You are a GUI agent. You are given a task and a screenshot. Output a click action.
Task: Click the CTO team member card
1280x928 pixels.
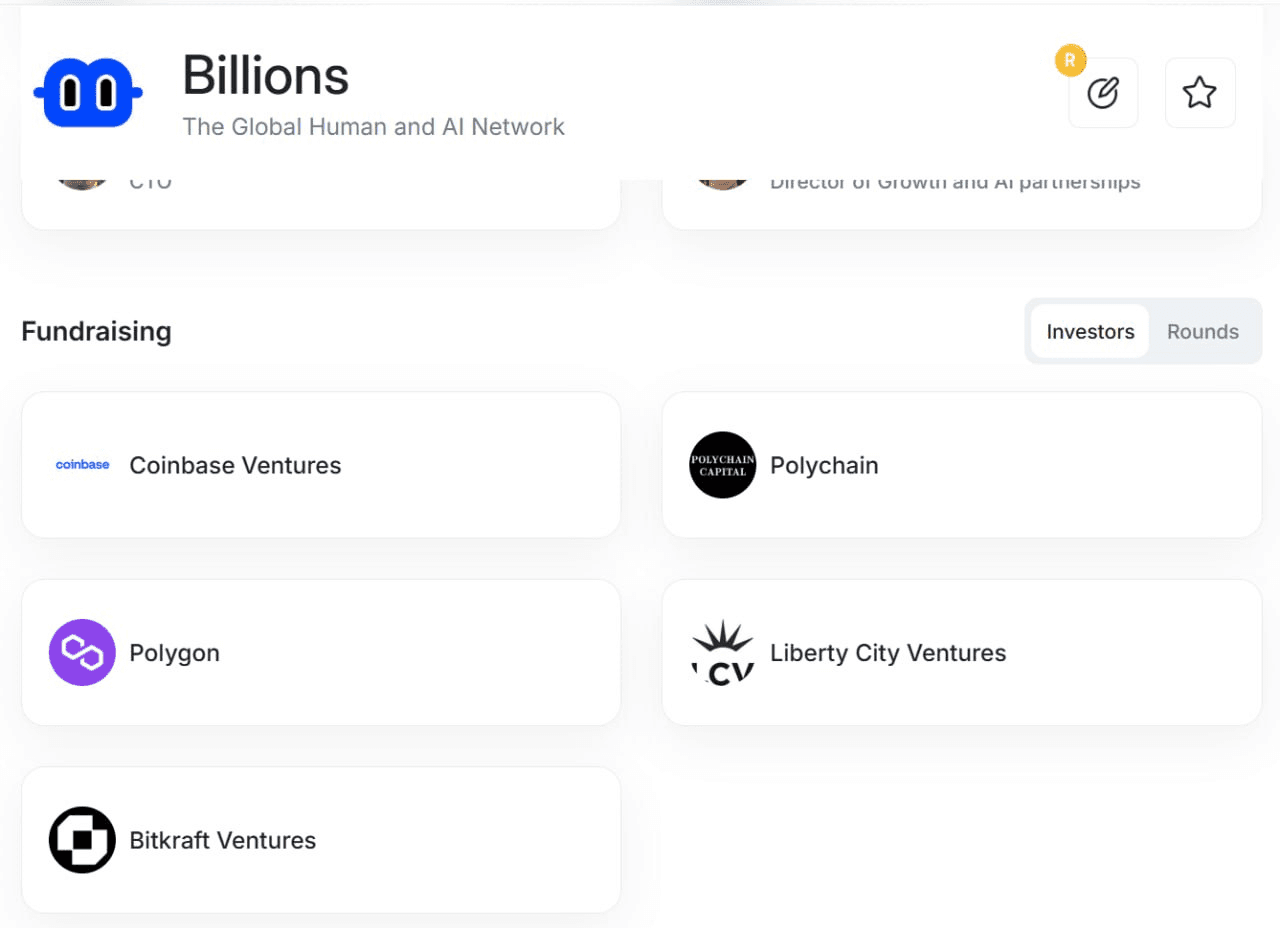(321, 204)
